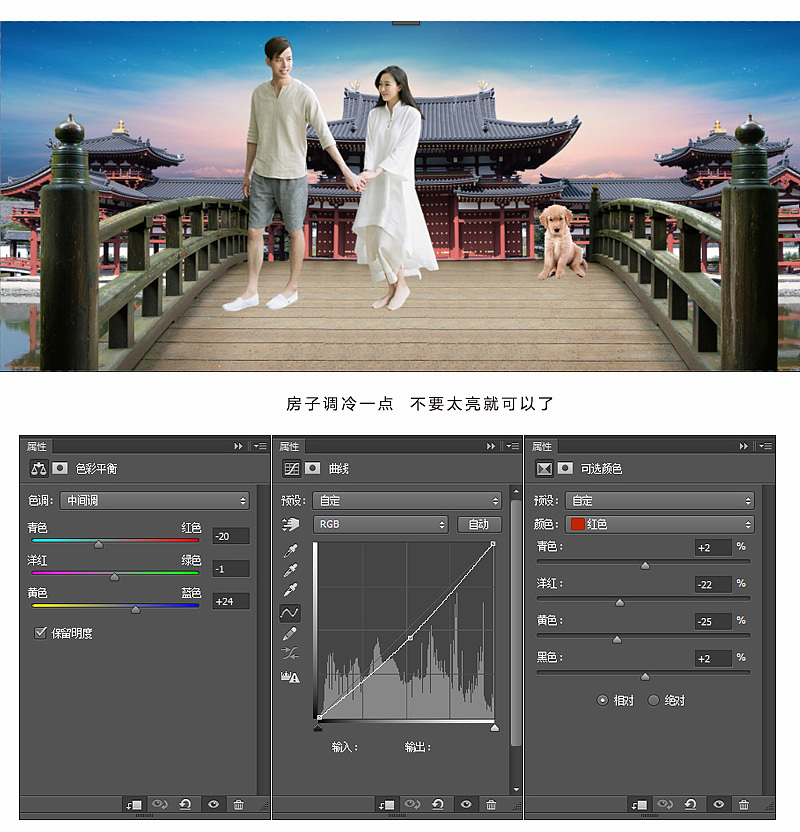This screenshot has height=832, width=800.
Task: Open the 色调 中间调 dropdown
Action: click(154, 501)
